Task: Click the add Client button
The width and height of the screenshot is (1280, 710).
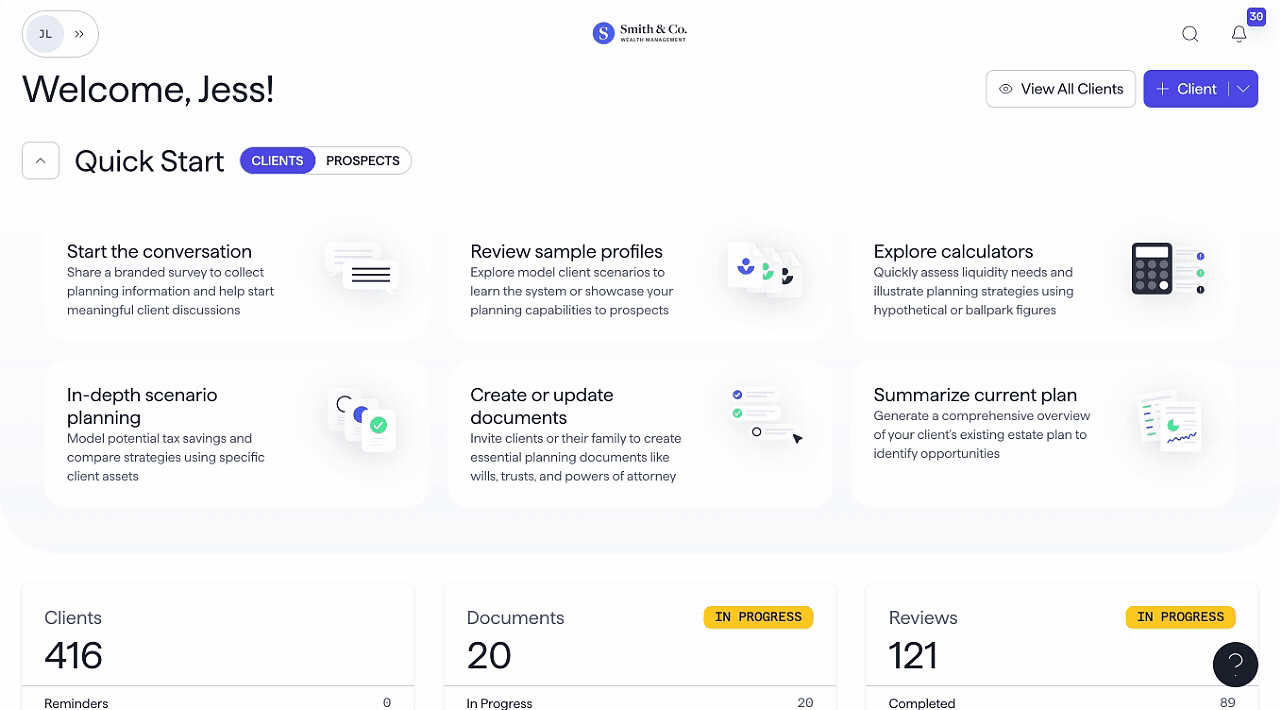Action: (1187, 89)
